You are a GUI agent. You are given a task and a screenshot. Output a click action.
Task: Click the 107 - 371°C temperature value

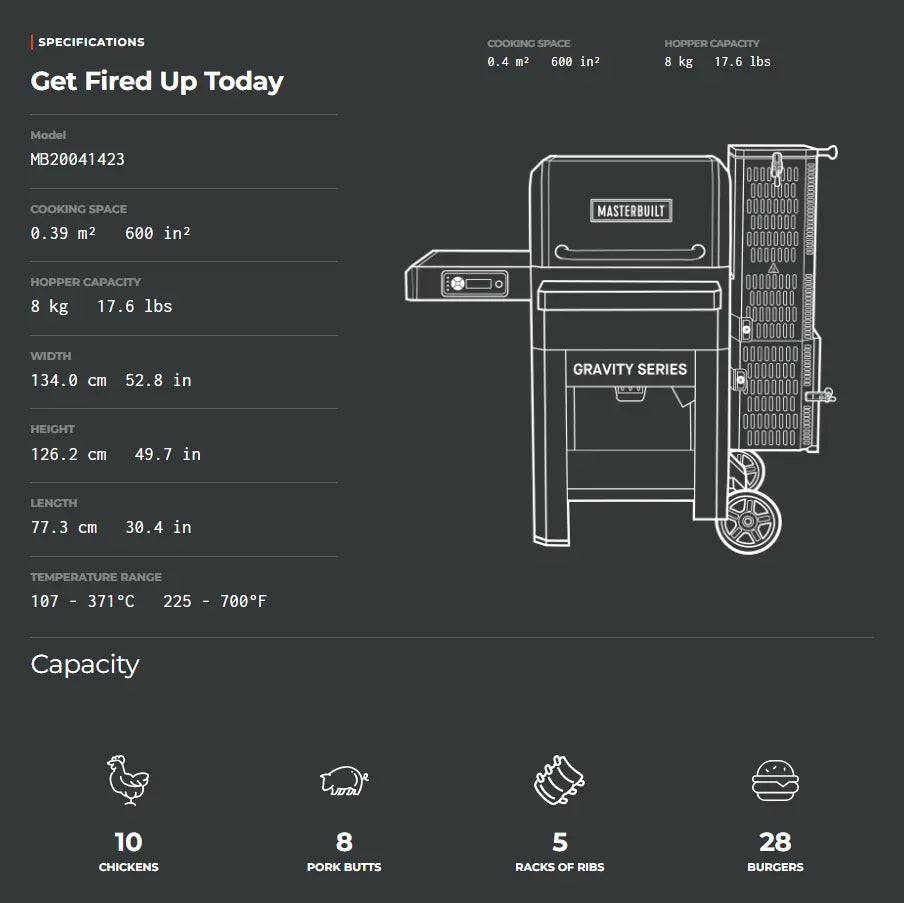tap(82, 601)
